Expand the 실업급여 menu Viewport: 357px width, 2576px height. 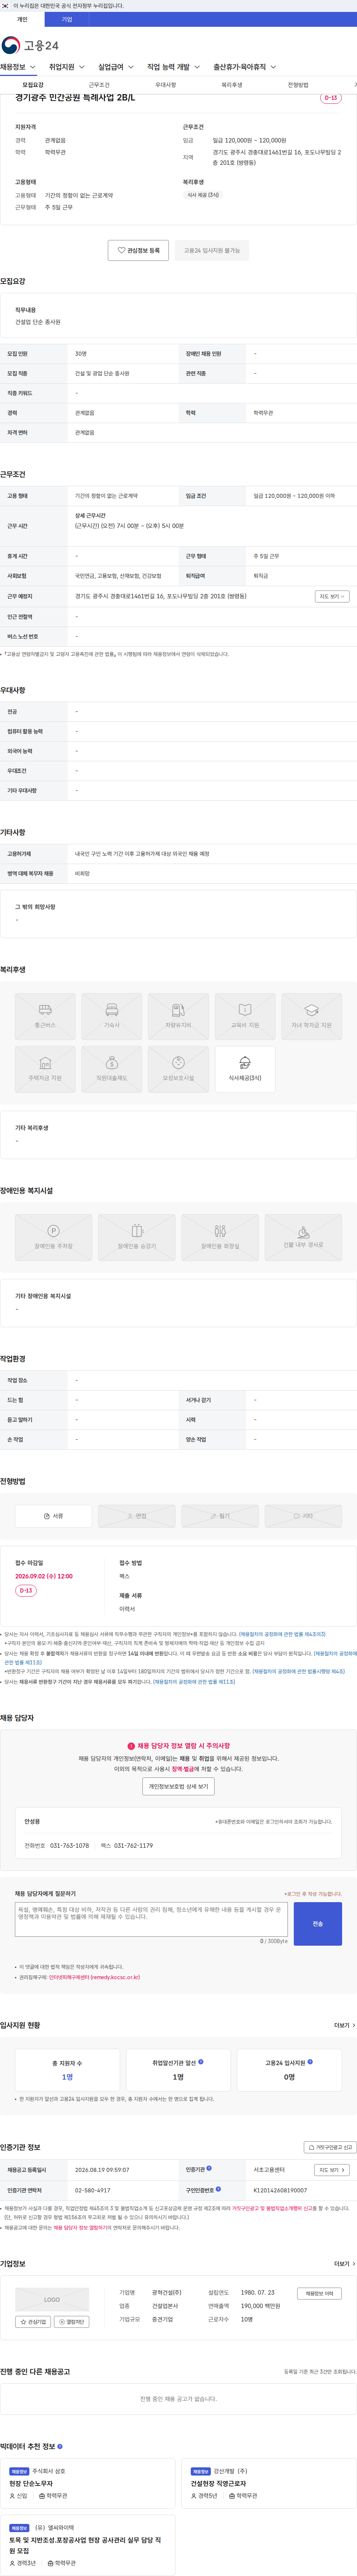[x=116, y=67]
